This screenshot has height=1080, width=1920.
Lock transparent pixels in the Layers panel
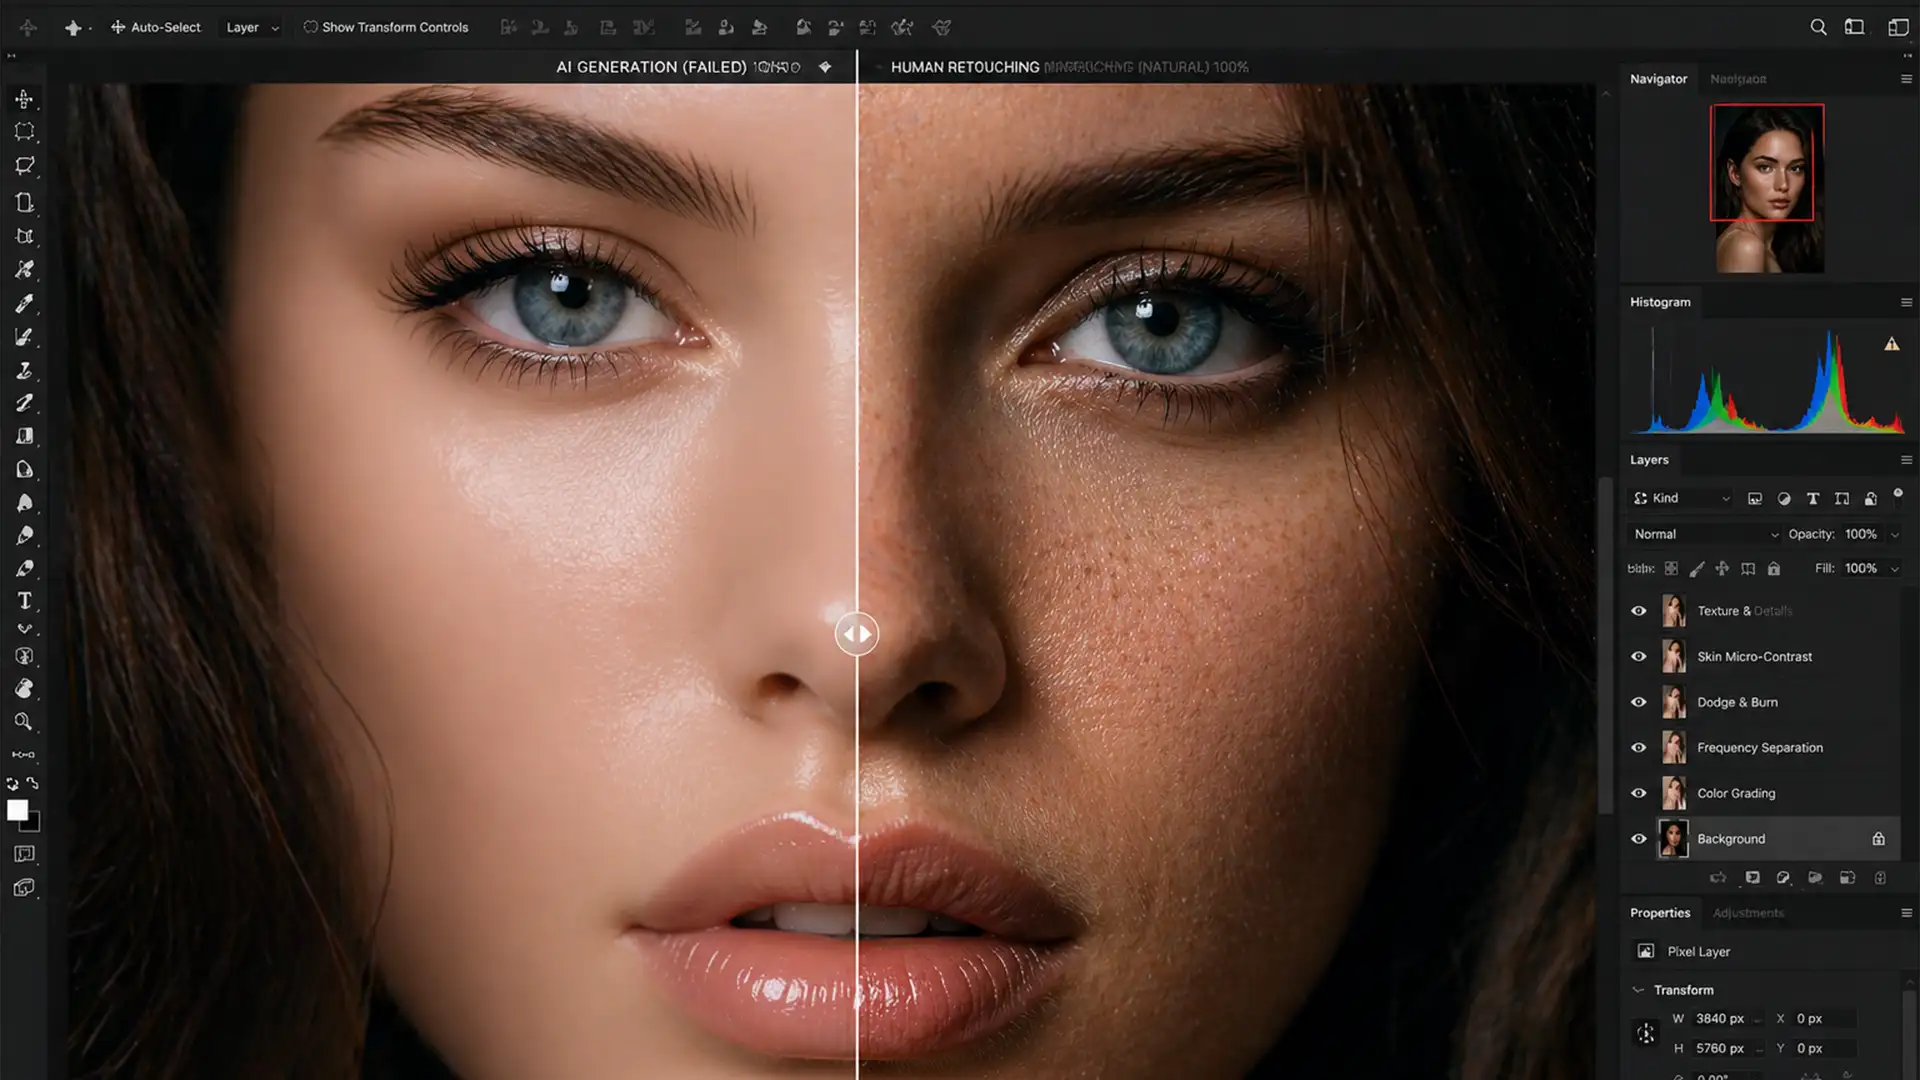(x=1672, y=568)
